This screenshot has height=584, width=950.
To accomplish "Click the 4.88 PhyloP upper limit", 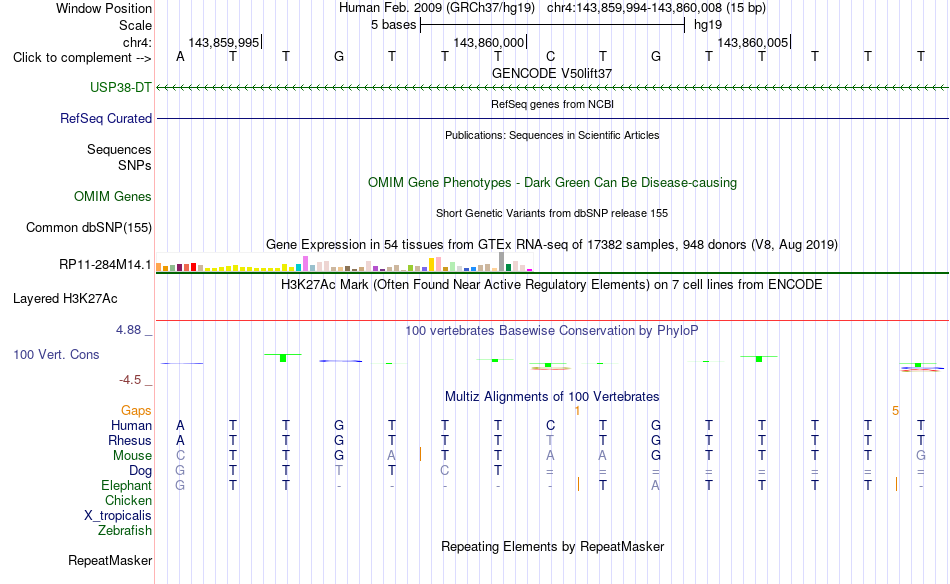I will tap(128, 330).
